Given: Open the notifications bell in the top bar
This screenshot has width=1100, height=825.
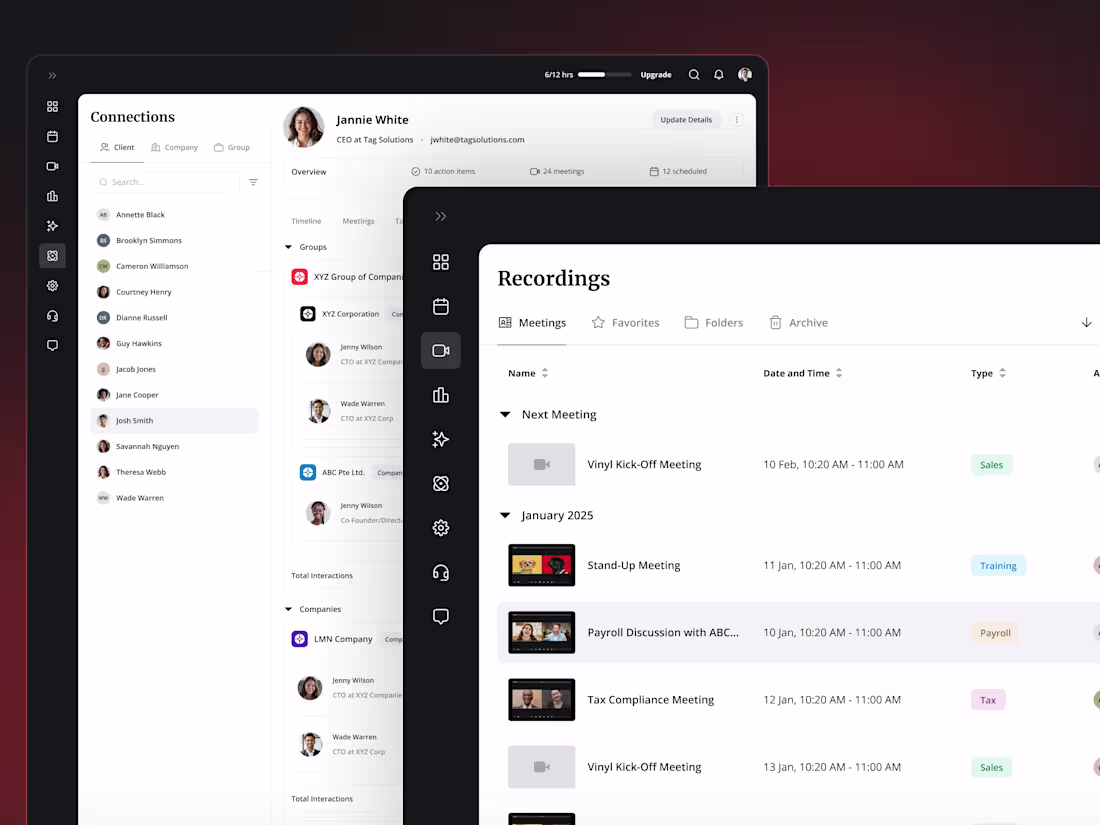Looking at the screenshot, I should tap(718, 74).
